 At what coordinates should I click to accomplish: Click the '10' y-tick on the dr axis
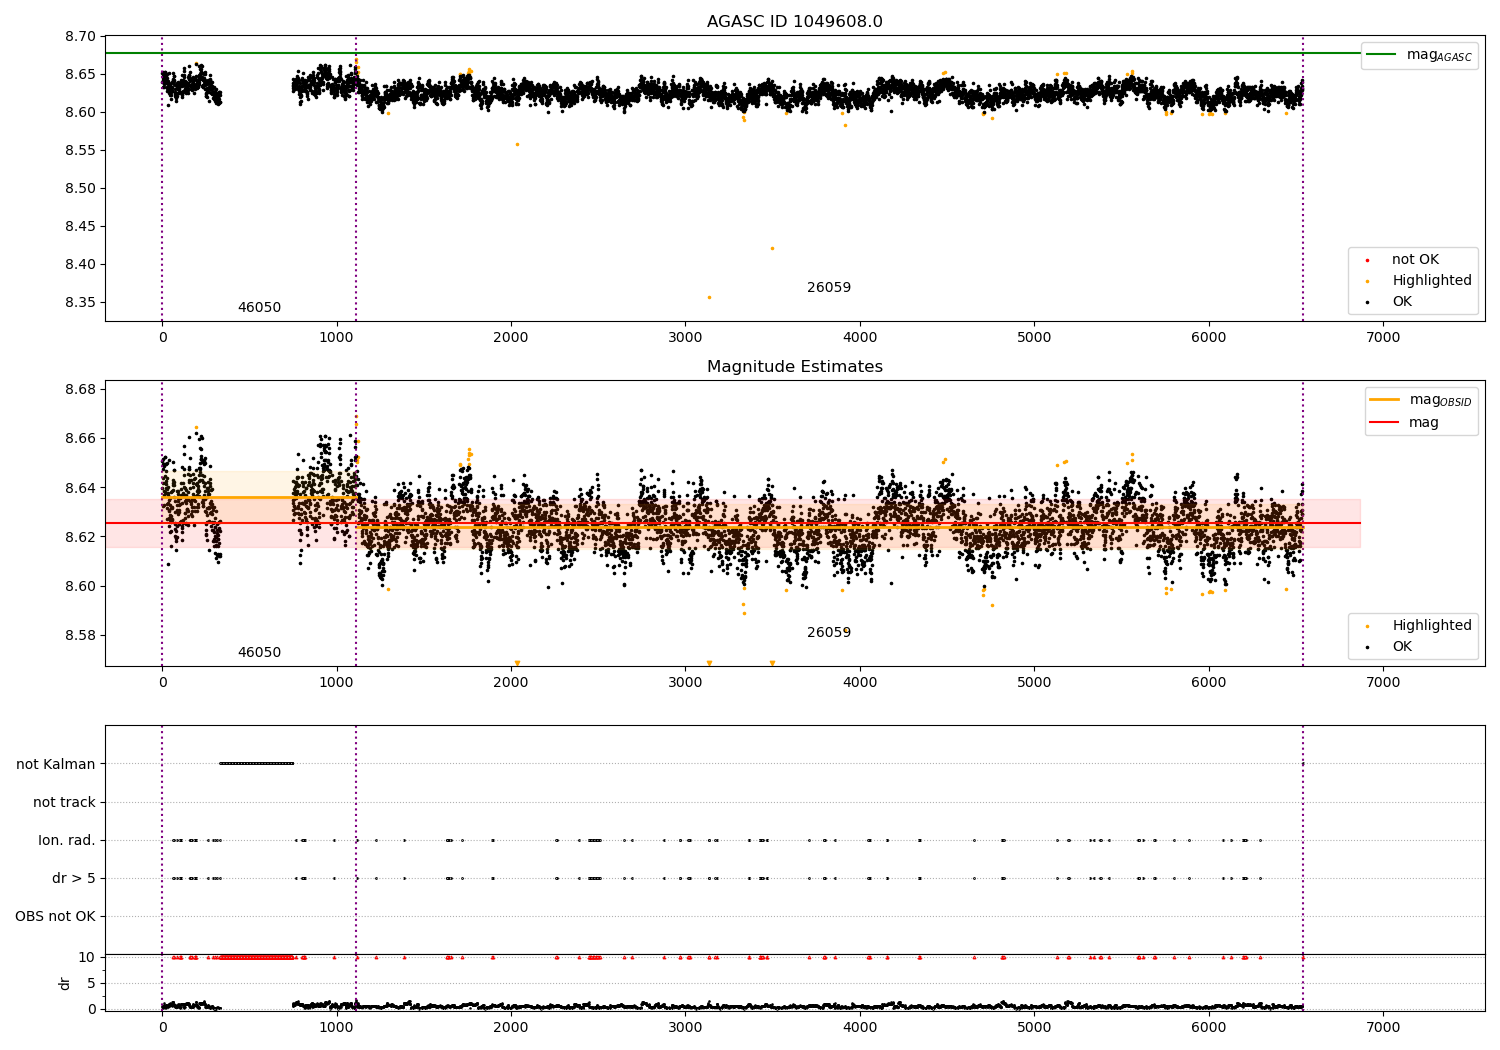point(87,957)
